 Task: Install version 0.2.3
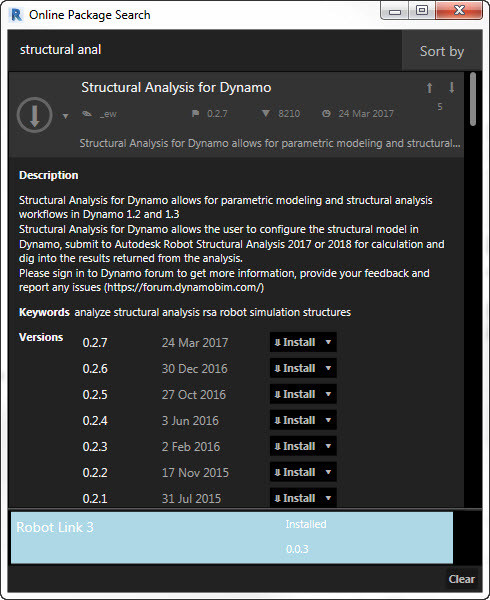[295, 446]
